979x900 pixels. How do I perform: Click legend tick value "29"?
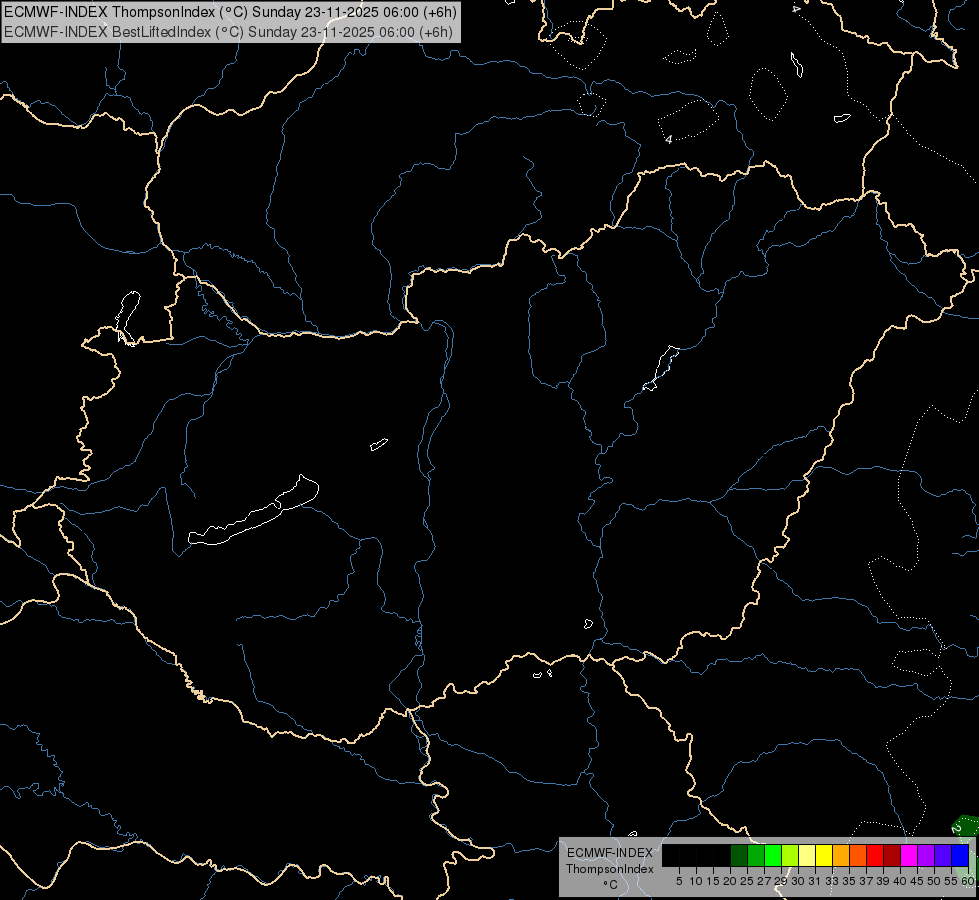[781, 881]
